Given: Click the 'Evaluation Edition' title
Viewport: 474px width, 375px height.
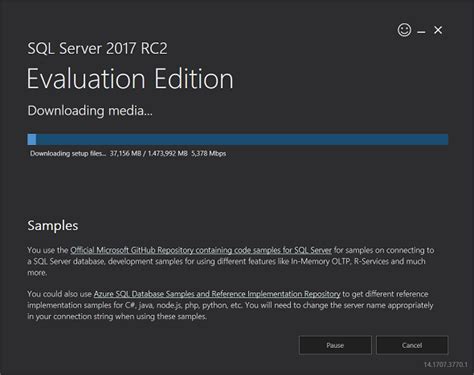Looking at the screenshot, I should click(x=130, y=79).
